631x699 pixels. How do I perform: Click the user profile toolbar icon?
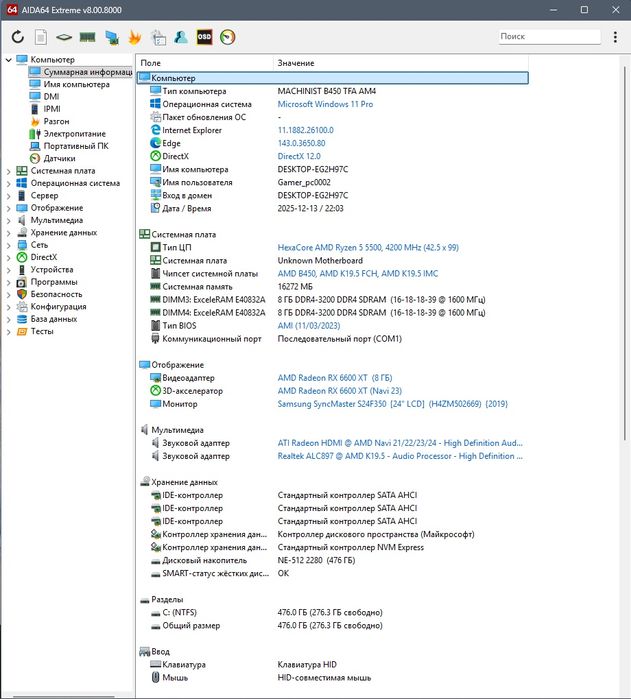pos(181,37)
